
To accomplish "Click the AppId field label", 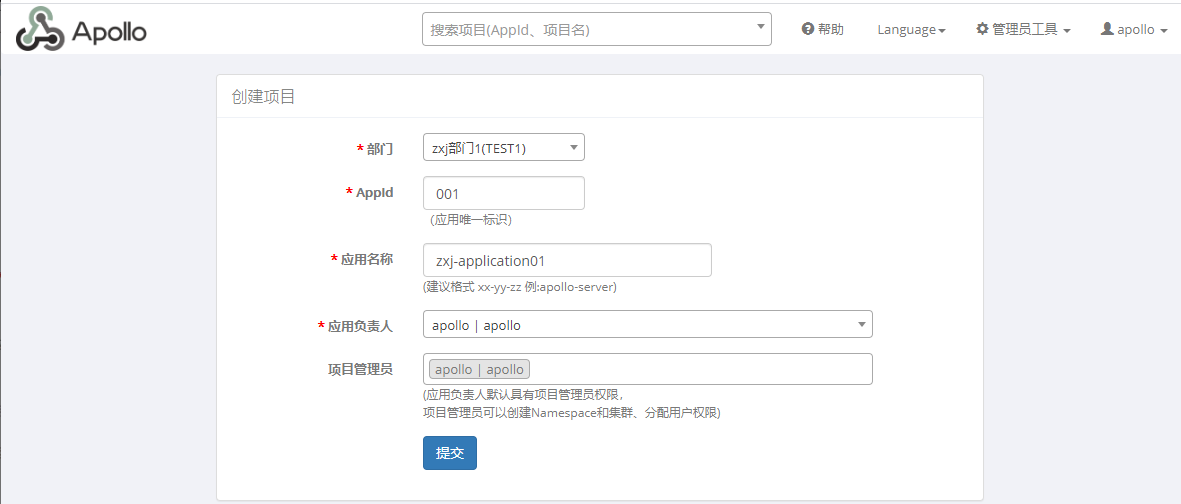I will [374, 192].
